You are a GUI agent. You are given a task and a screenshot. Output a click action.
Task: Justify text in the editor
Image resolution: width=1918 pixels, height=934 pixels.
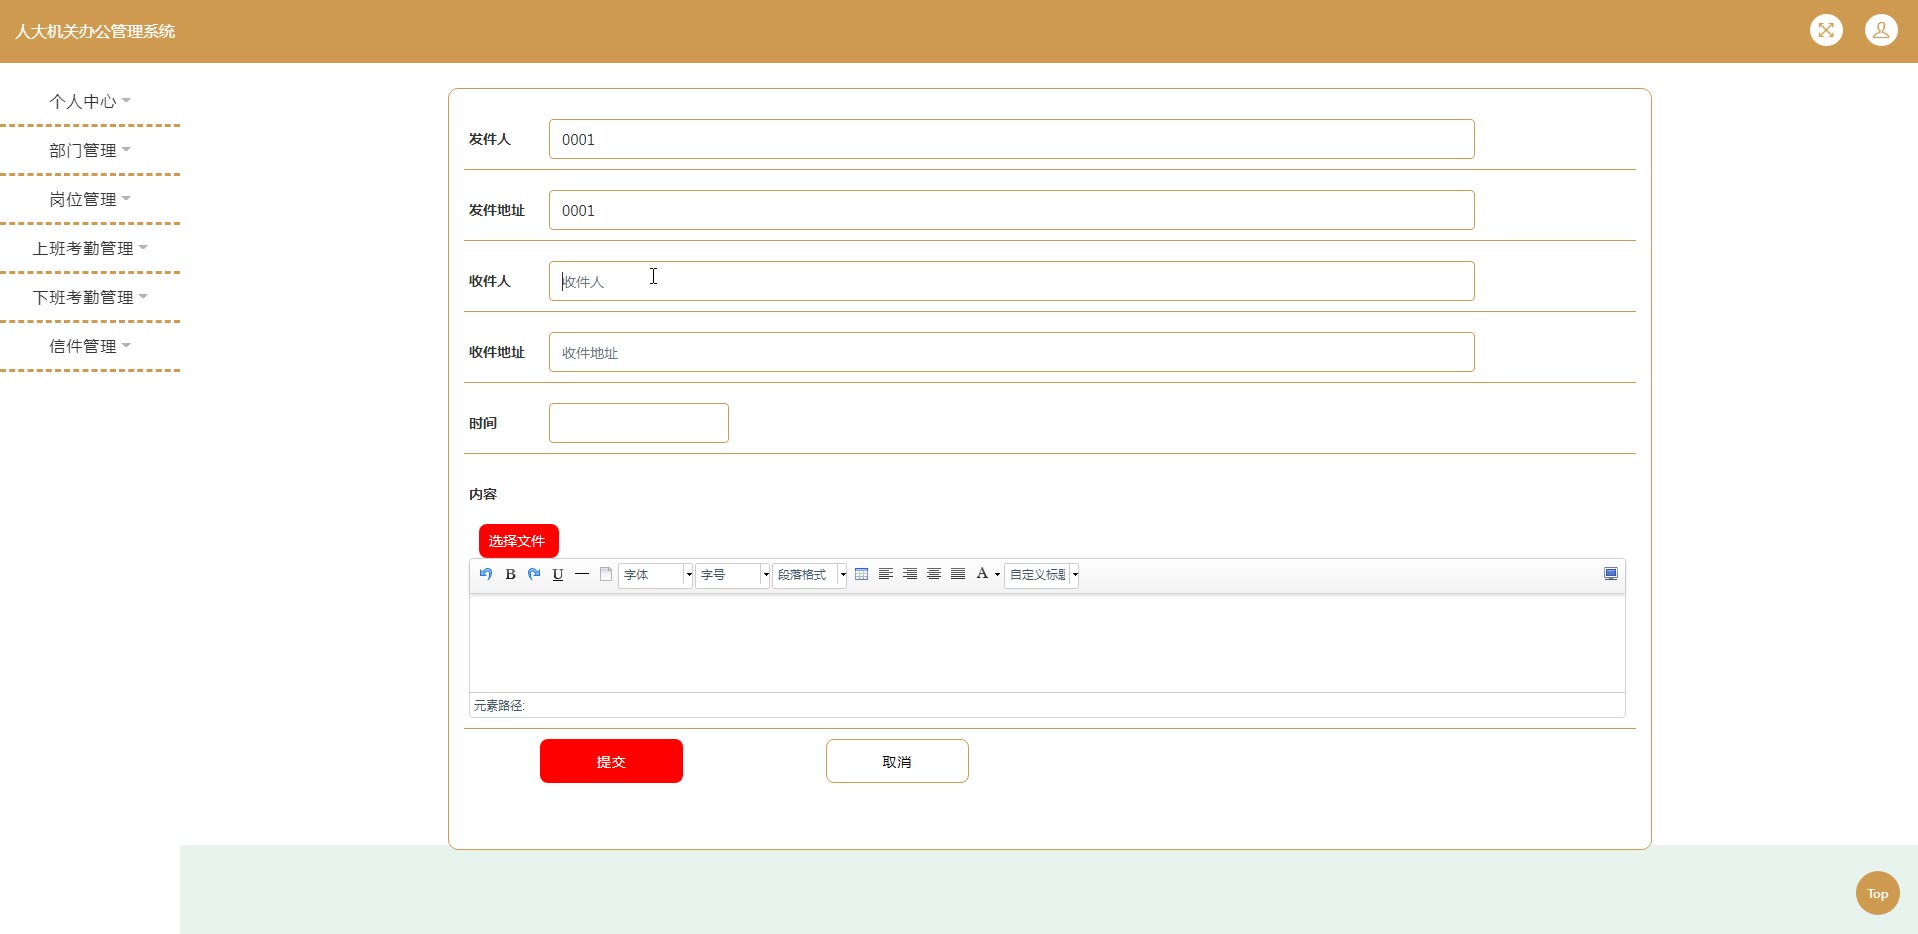click(x=958, y=574)
